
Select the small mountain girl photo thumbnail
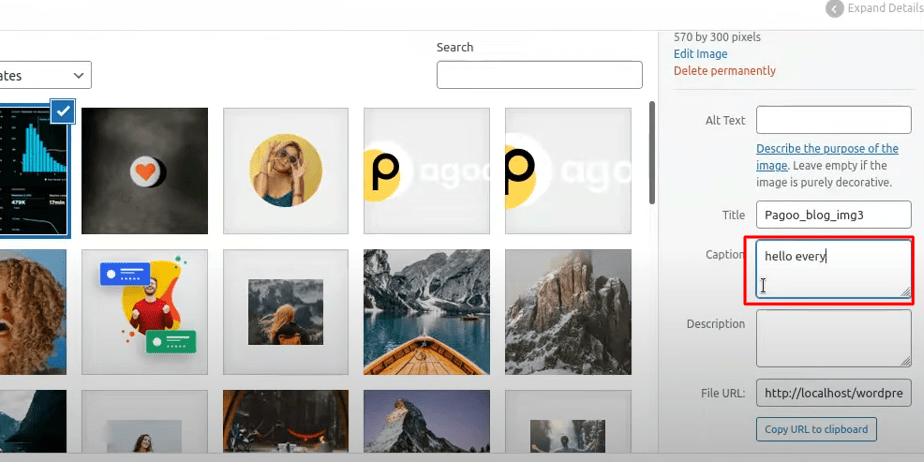[x=286, y=312]
